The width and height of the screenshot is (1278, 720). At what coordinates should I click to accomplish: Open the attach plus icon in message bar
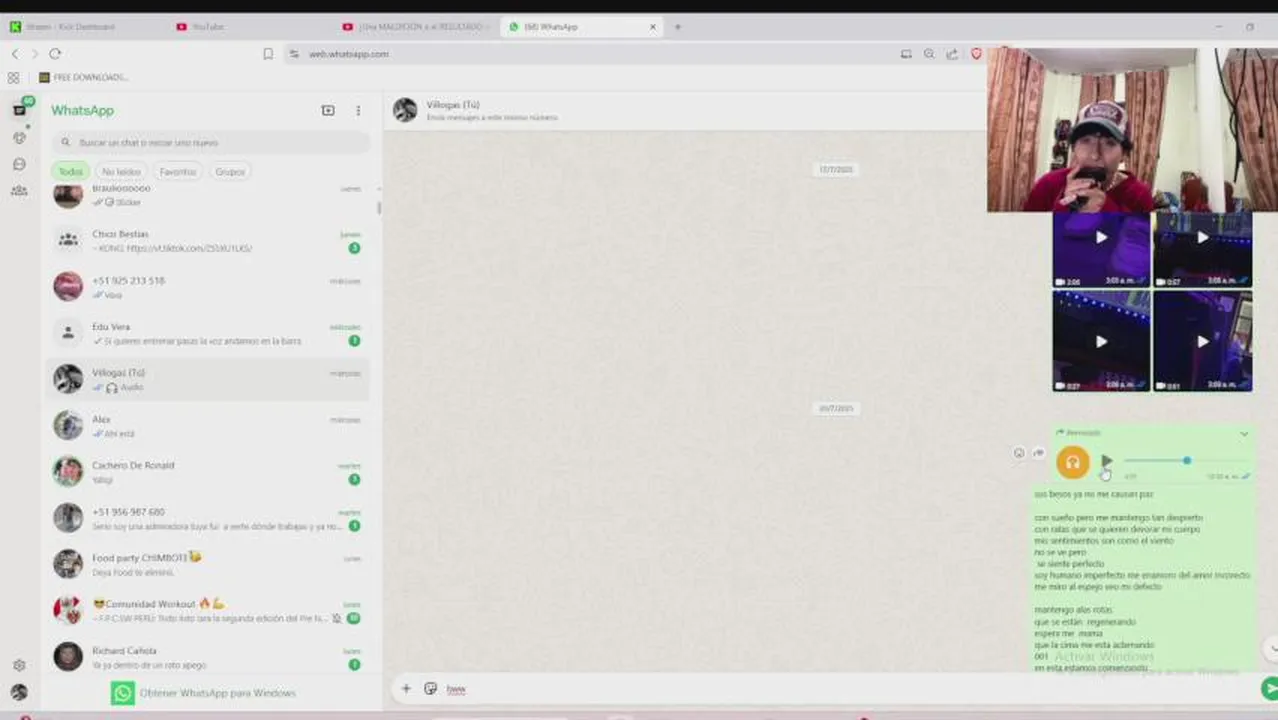tap(406, 688)
